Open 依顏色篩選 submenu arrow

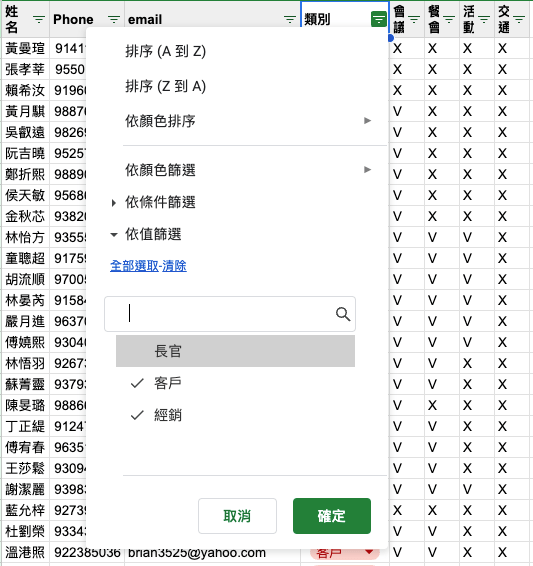pos(367,169)
